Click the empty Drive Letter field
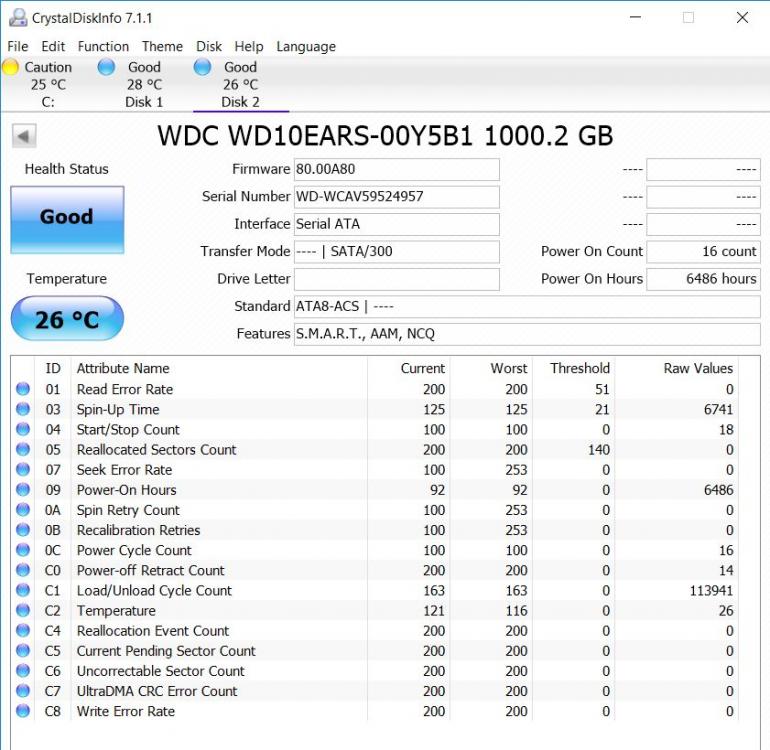Viewport: 770px width, 750px height. pyautogui.click(x=396, y=279)
